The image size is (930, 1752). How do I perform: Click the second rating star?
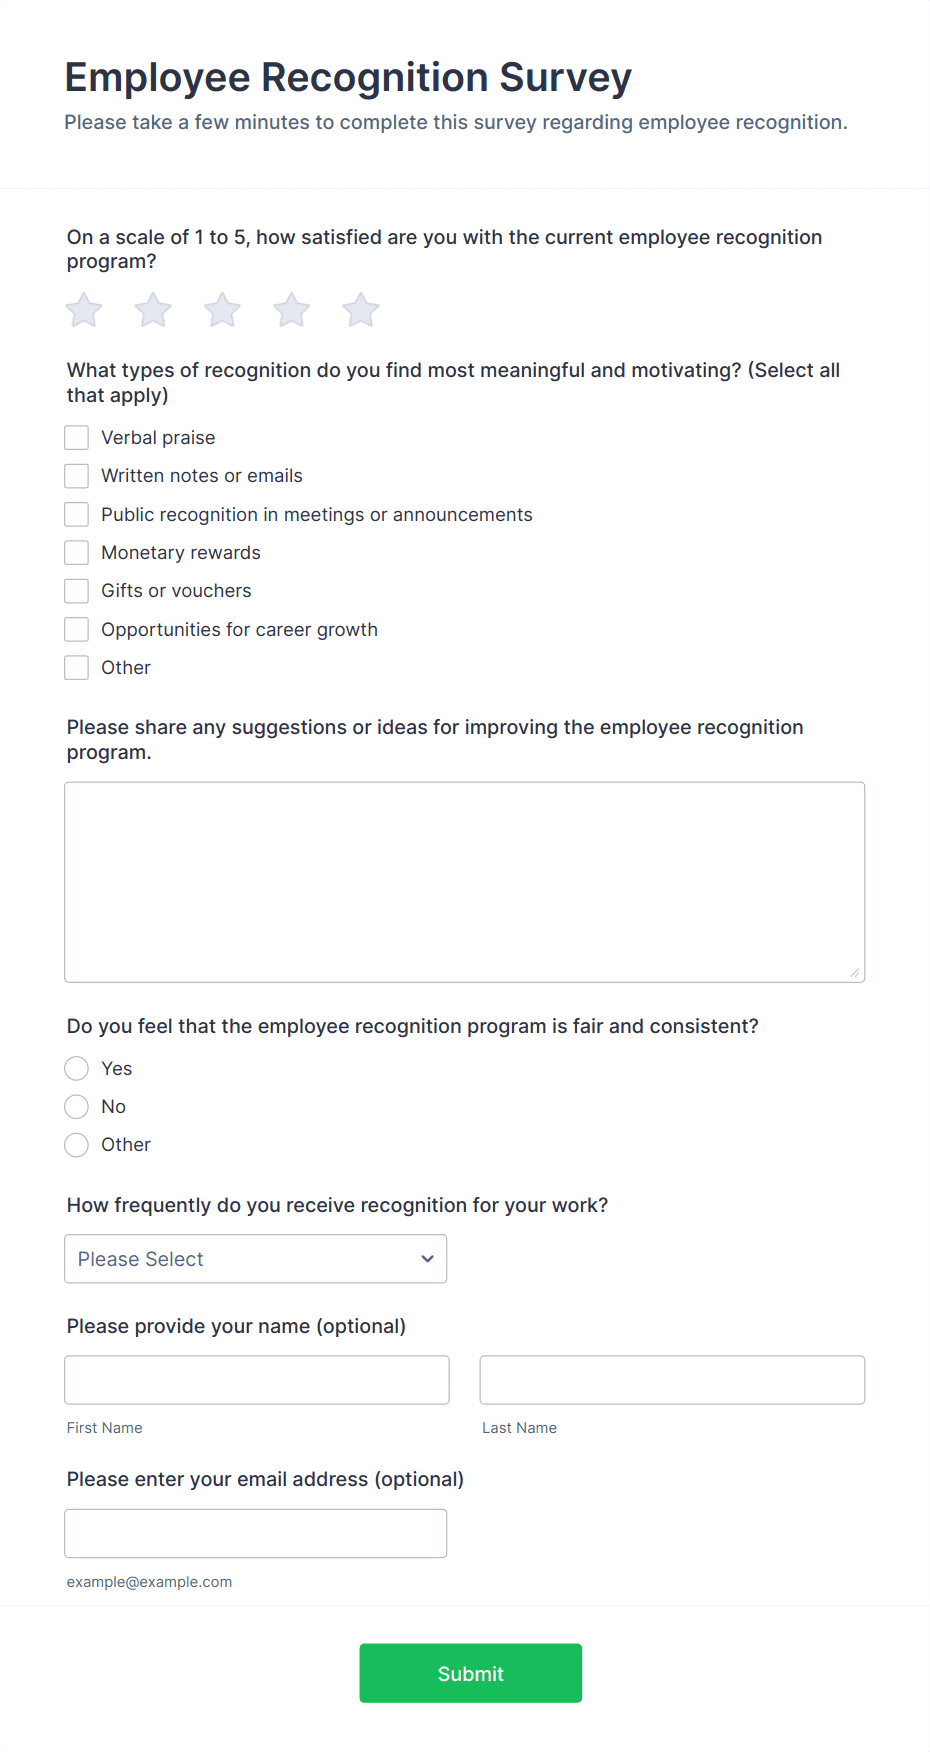click(153, 310)
